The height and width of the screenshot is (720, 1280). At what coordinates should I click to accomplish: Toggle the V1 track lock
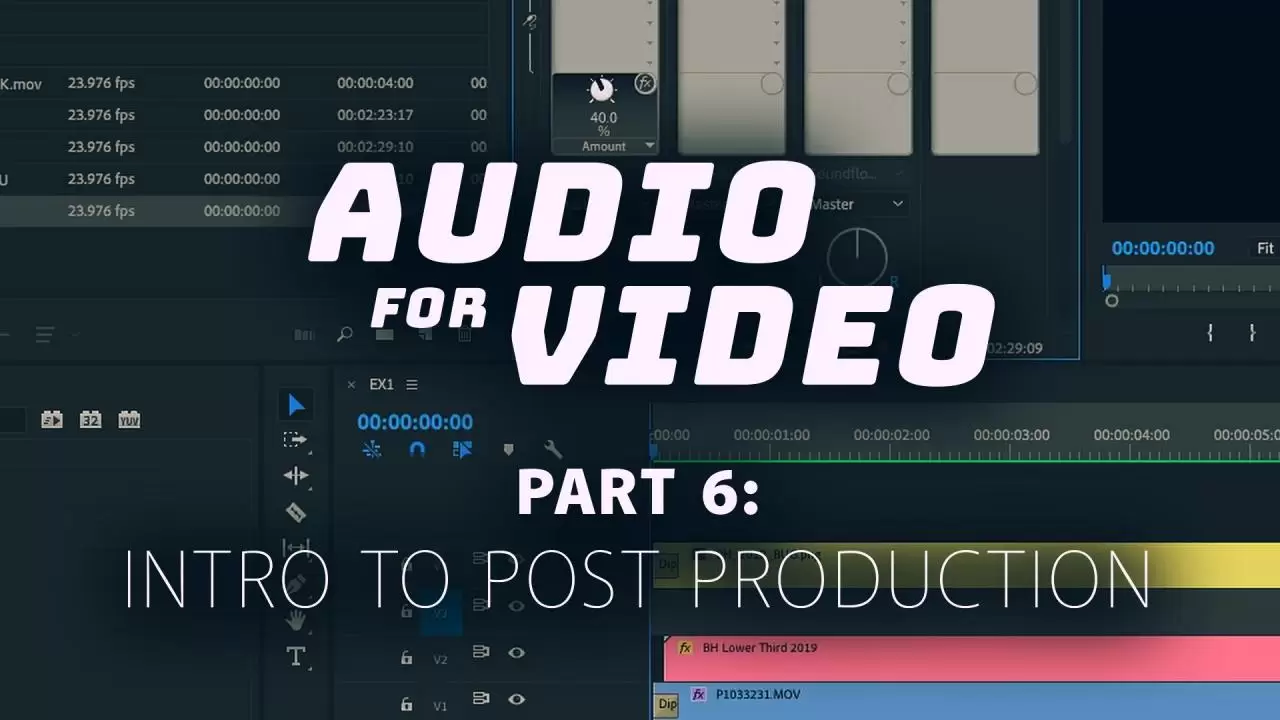406,703
